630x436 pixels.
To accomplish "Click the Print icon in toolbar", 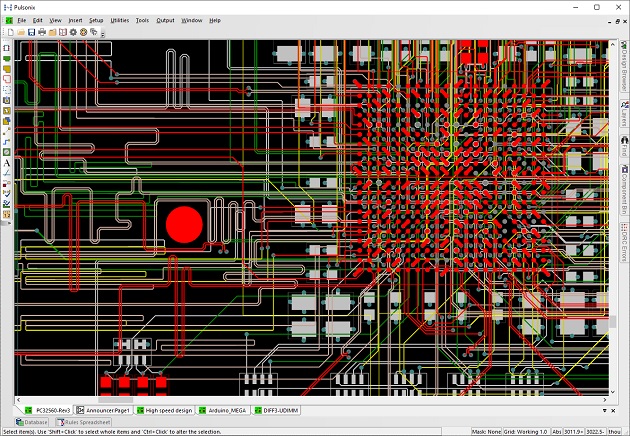I will coord(42,32).
